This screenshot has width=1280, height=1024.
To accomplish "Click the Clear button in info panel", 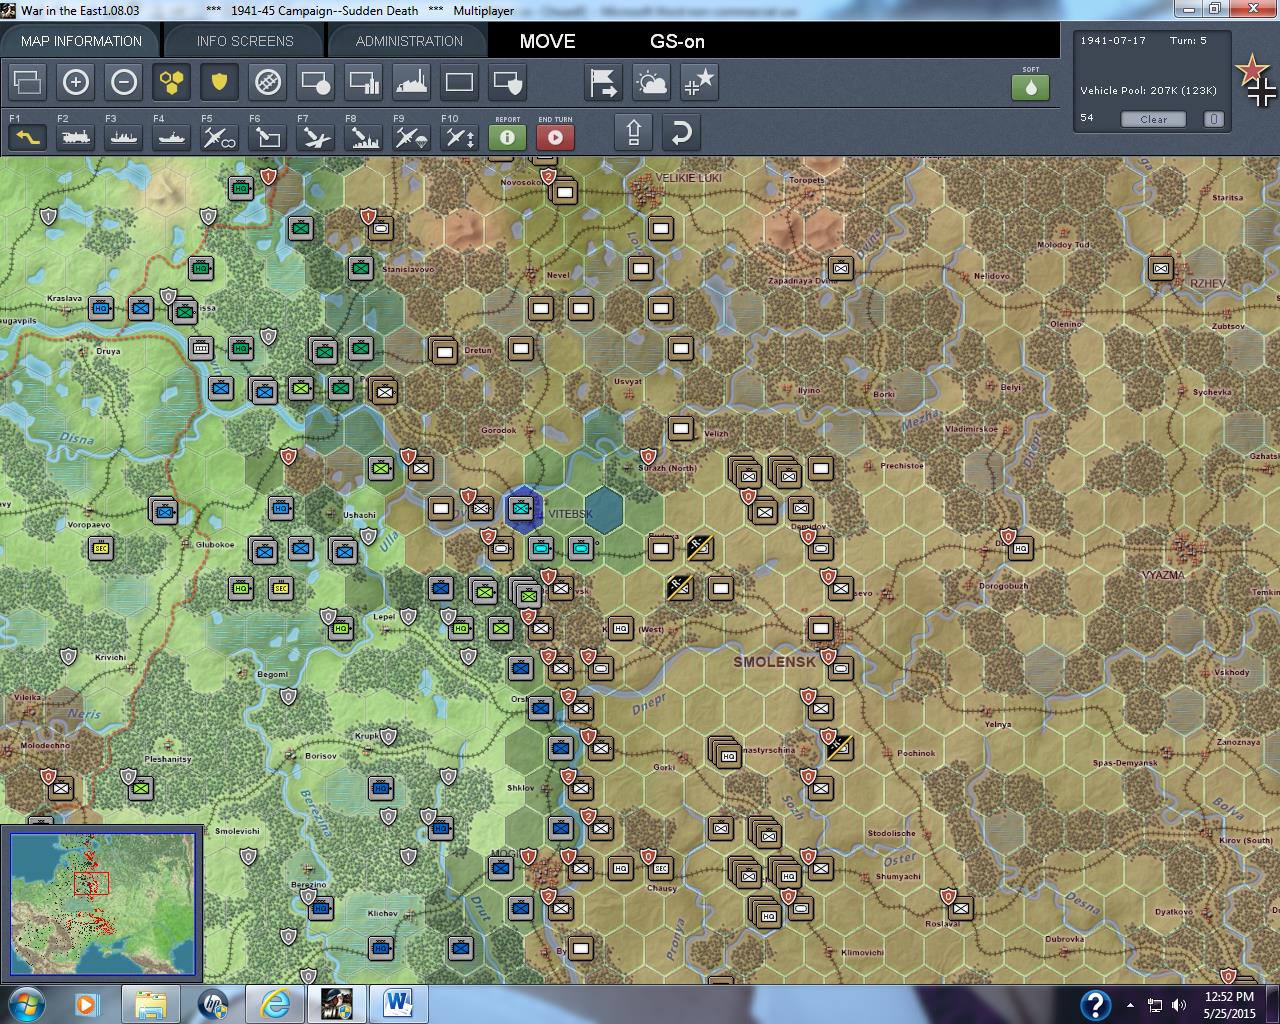I will click(x=1153, y=119).
